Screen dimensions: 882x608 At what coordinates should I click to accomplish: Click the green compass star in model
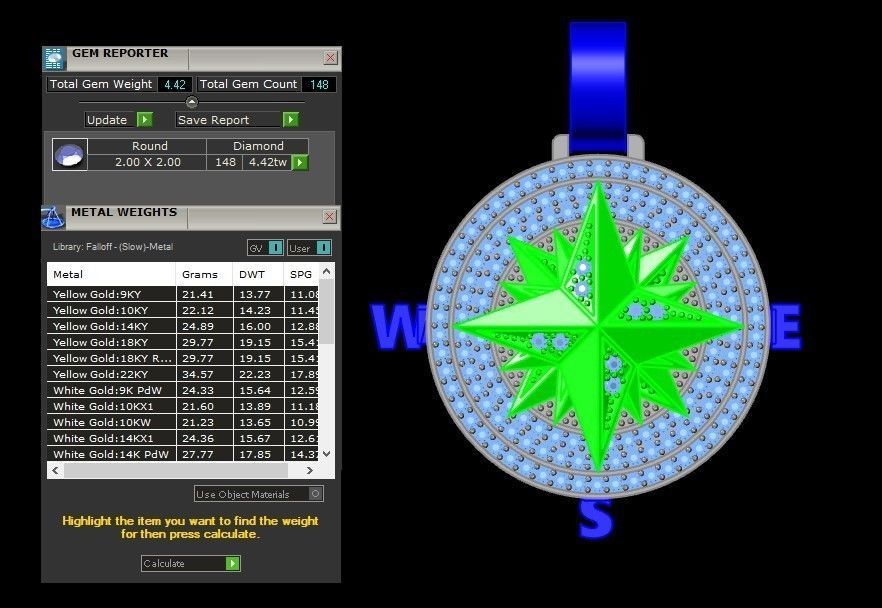click(x=598, y=326)
